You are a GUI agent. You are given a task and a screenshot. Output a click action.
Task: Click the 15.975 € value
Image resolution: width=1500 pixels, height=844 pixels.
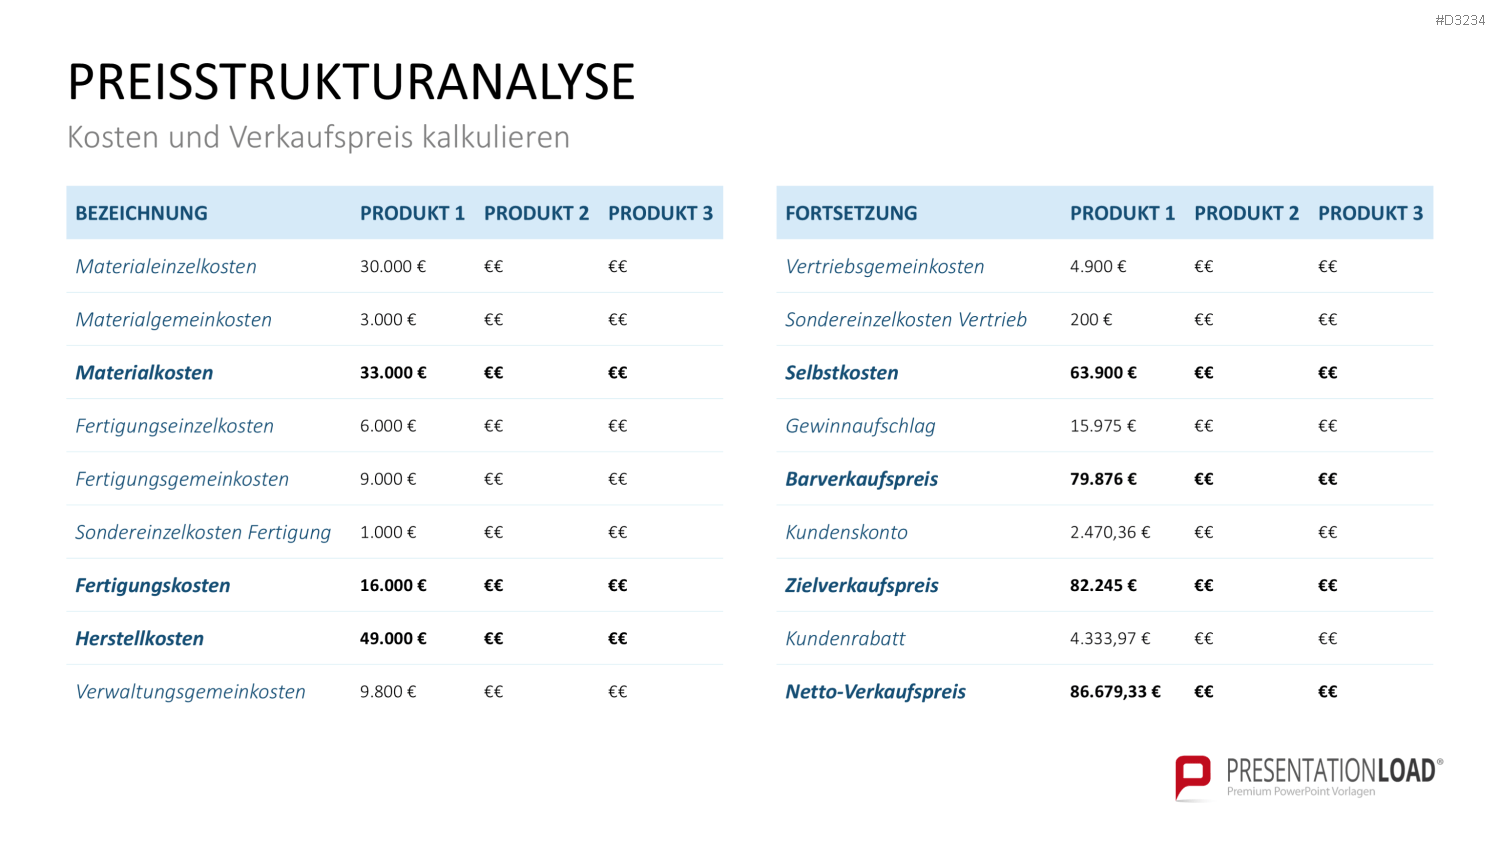1103,425
